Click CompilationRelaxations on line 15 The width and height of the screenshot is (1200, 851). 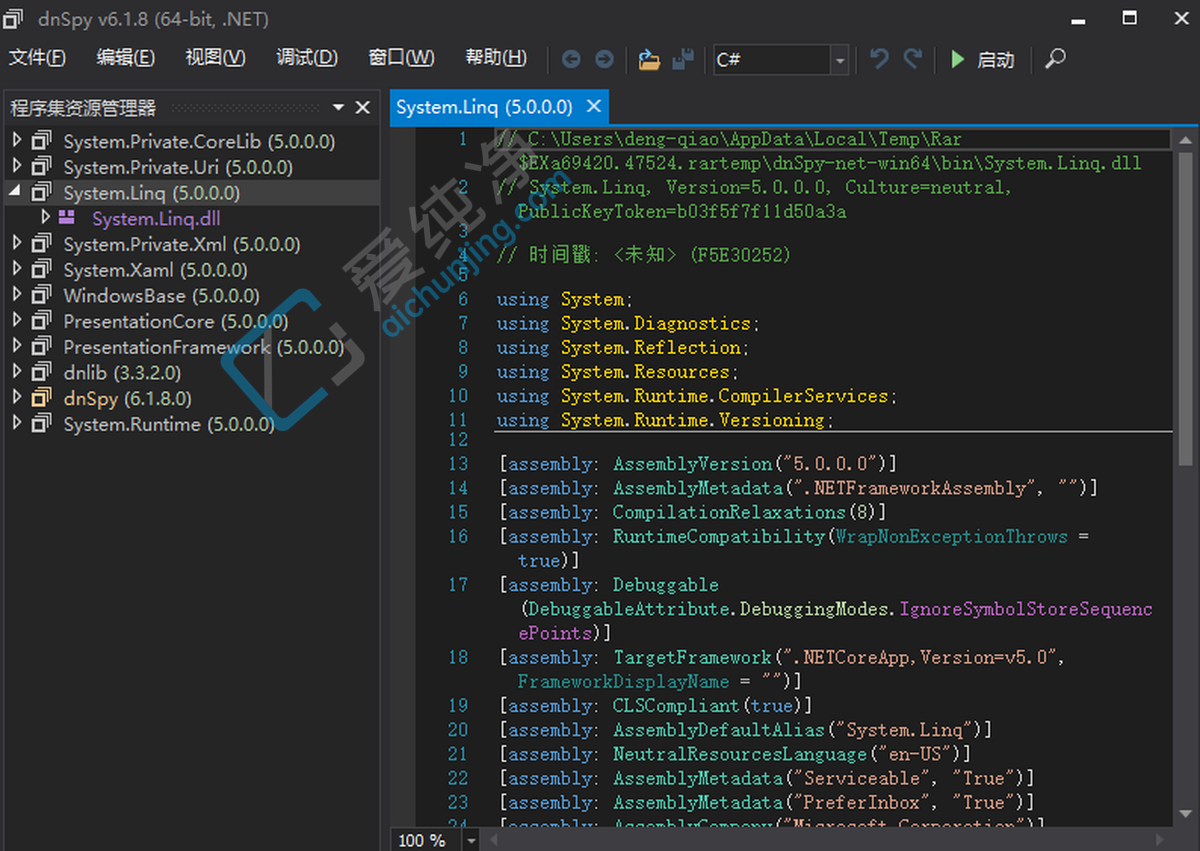729,512
